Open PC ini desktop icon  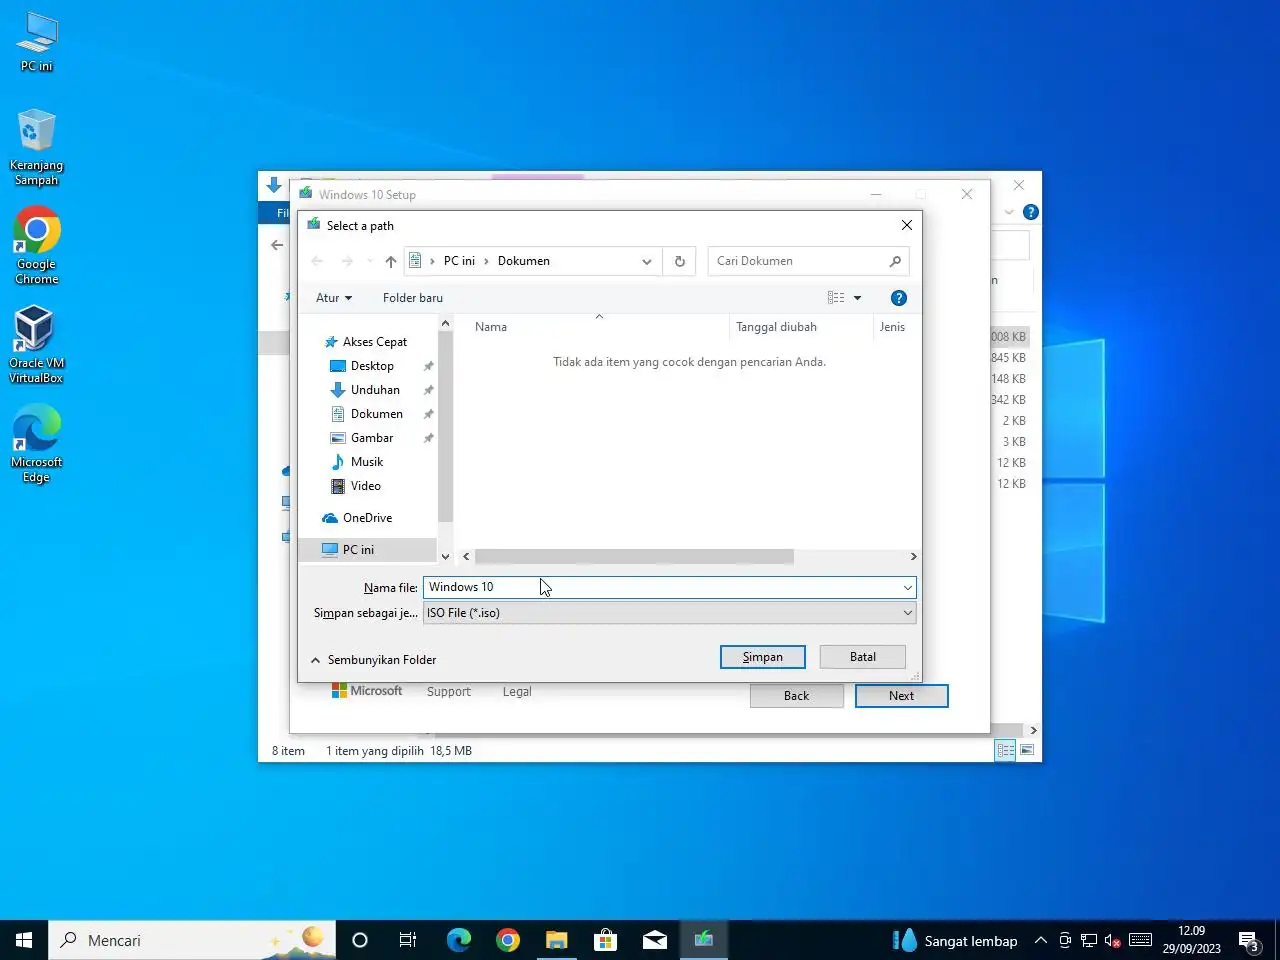point(37,42)
